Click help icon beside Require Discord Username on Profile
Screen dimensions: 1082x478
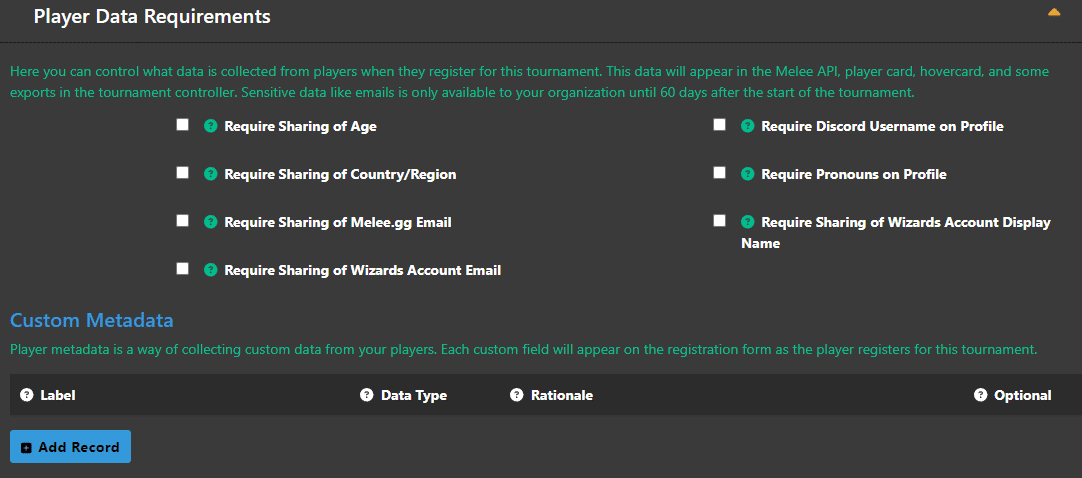(x=747, y=126)
